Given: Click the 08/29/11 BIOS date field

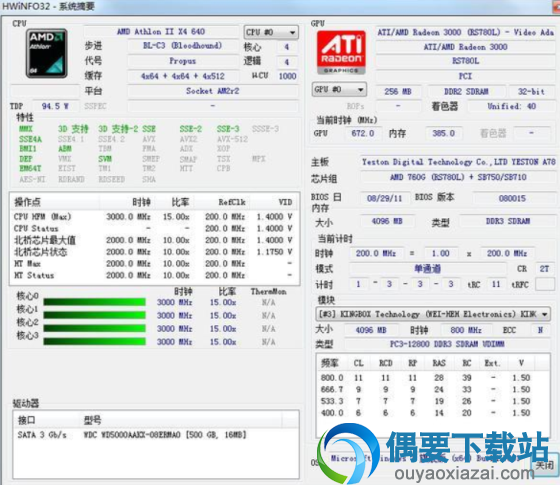Looking at the screenshot, I should 385,198.
